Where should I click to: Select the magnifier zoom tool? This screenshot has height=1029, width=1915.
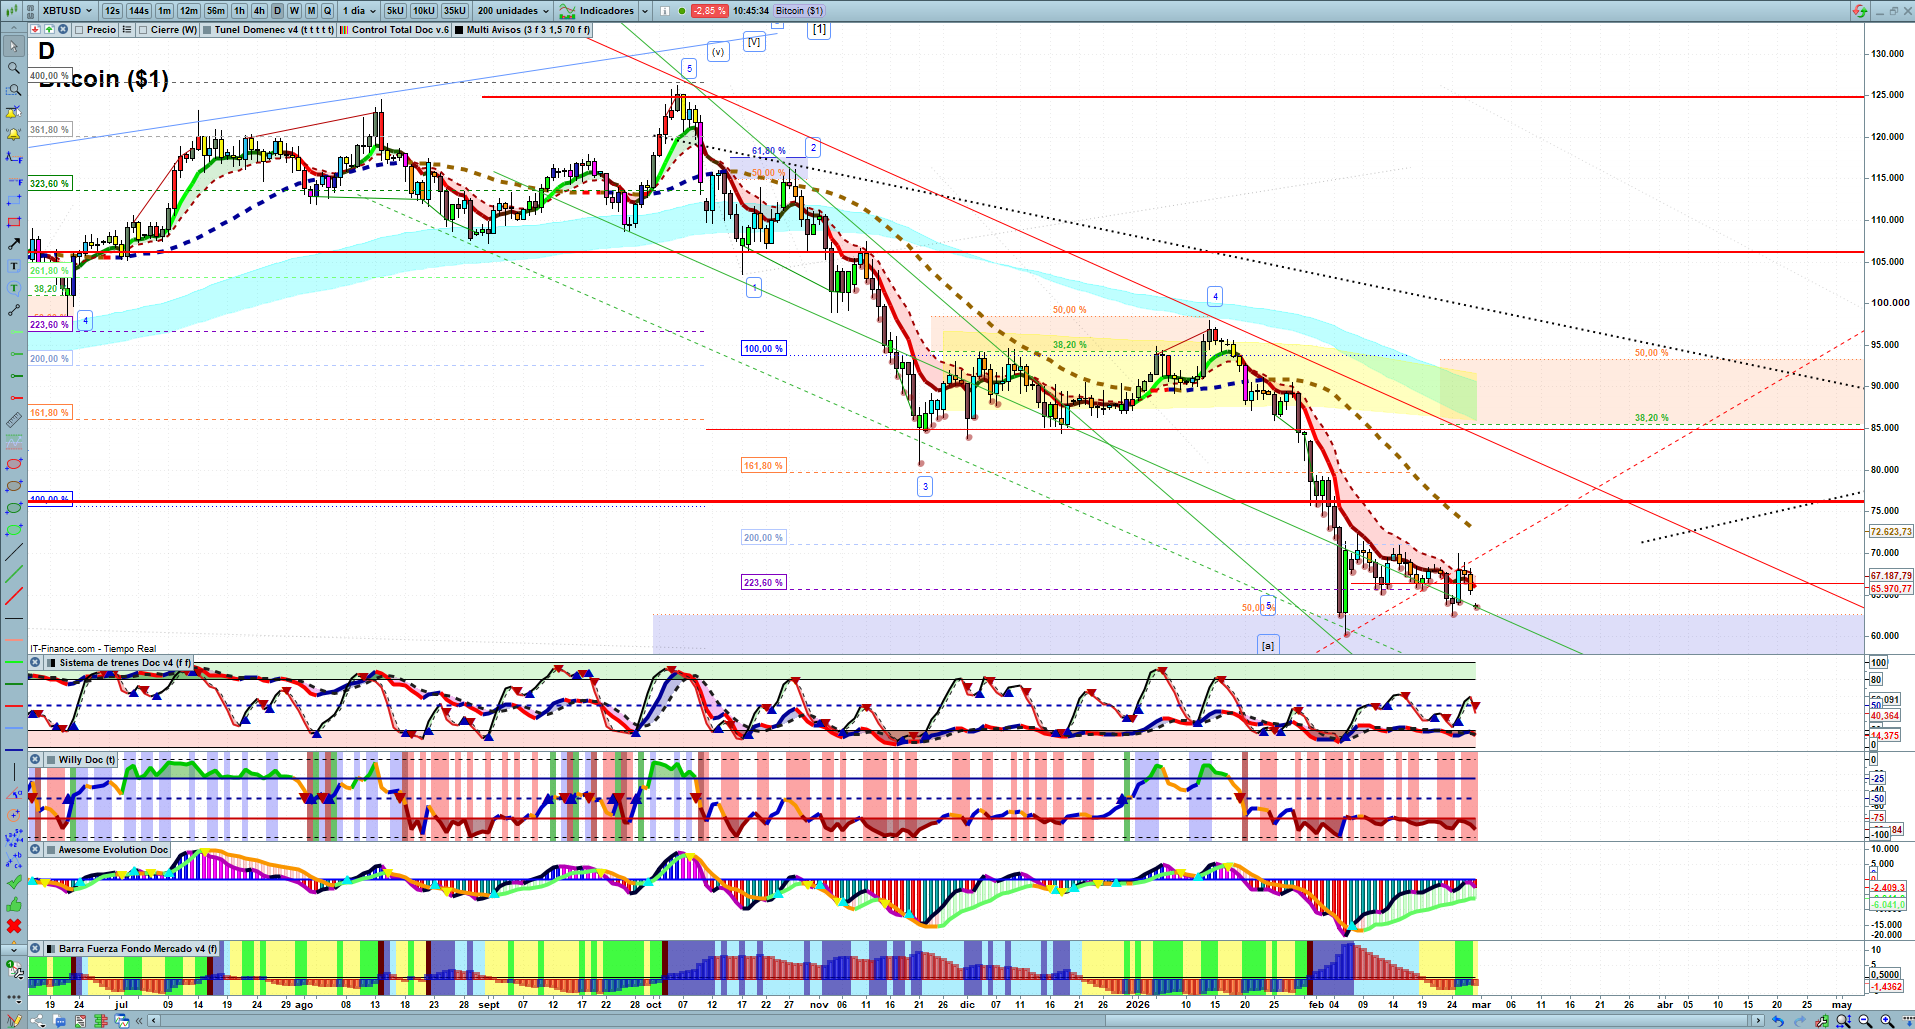[x=14, y=68]
